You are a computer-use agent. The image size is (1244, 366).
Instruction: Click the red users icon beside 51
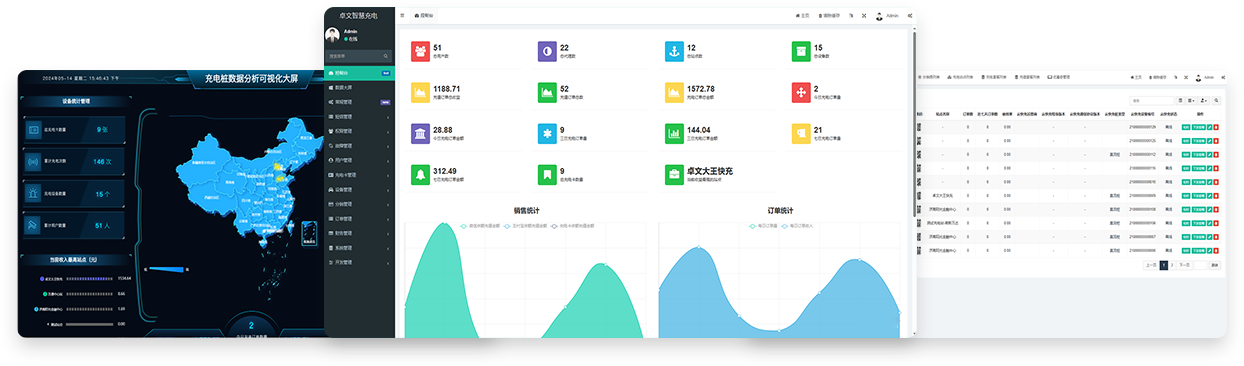pyautogui.click(x=420, y=50)
